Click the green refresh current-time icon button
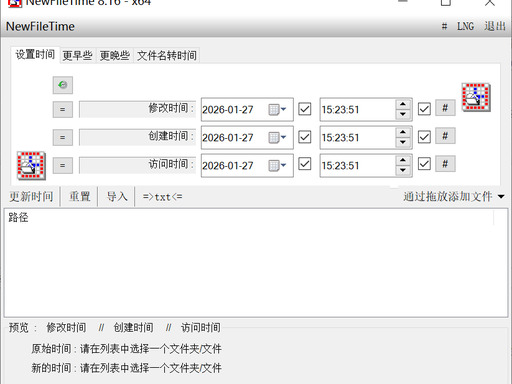 click(x=63, y=85)
